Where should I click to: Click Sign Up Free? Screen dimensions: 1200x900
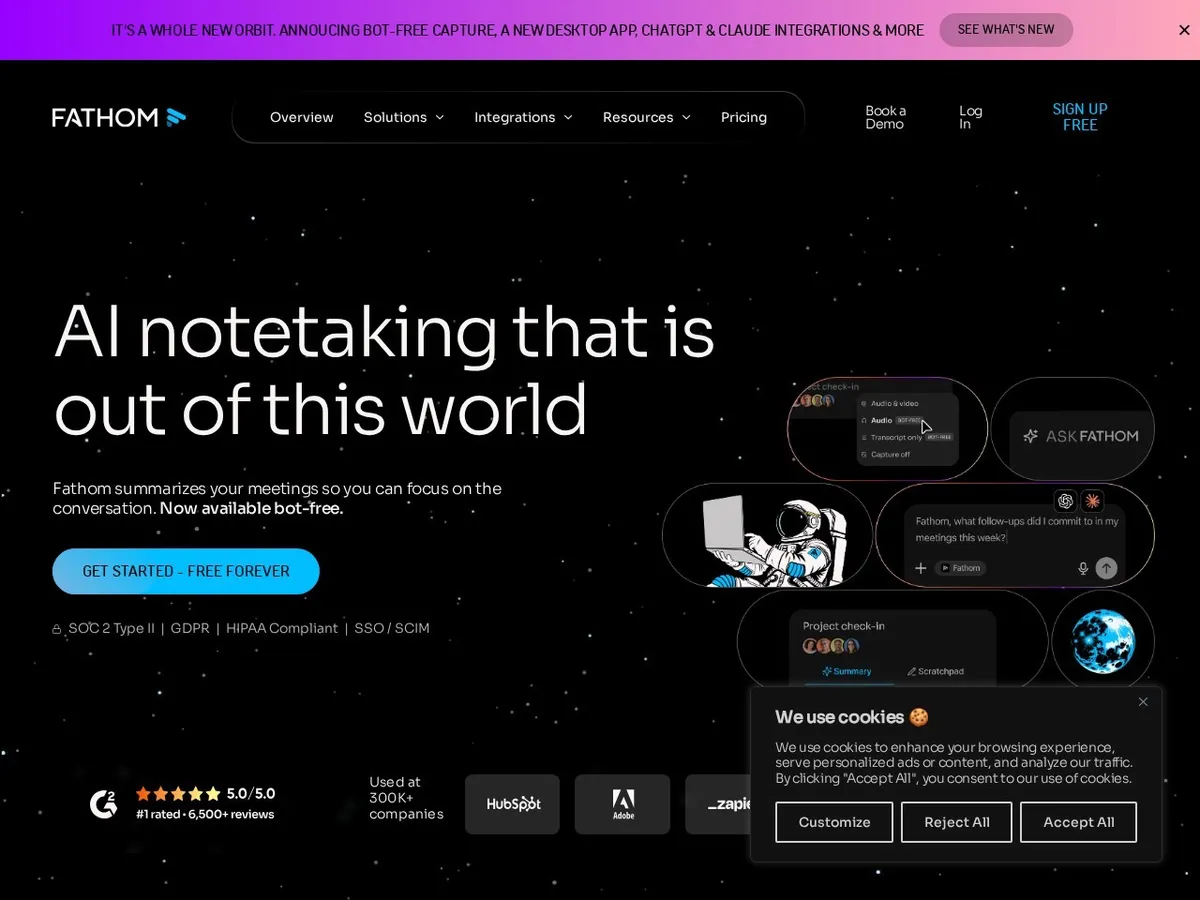coord(1080,117)
